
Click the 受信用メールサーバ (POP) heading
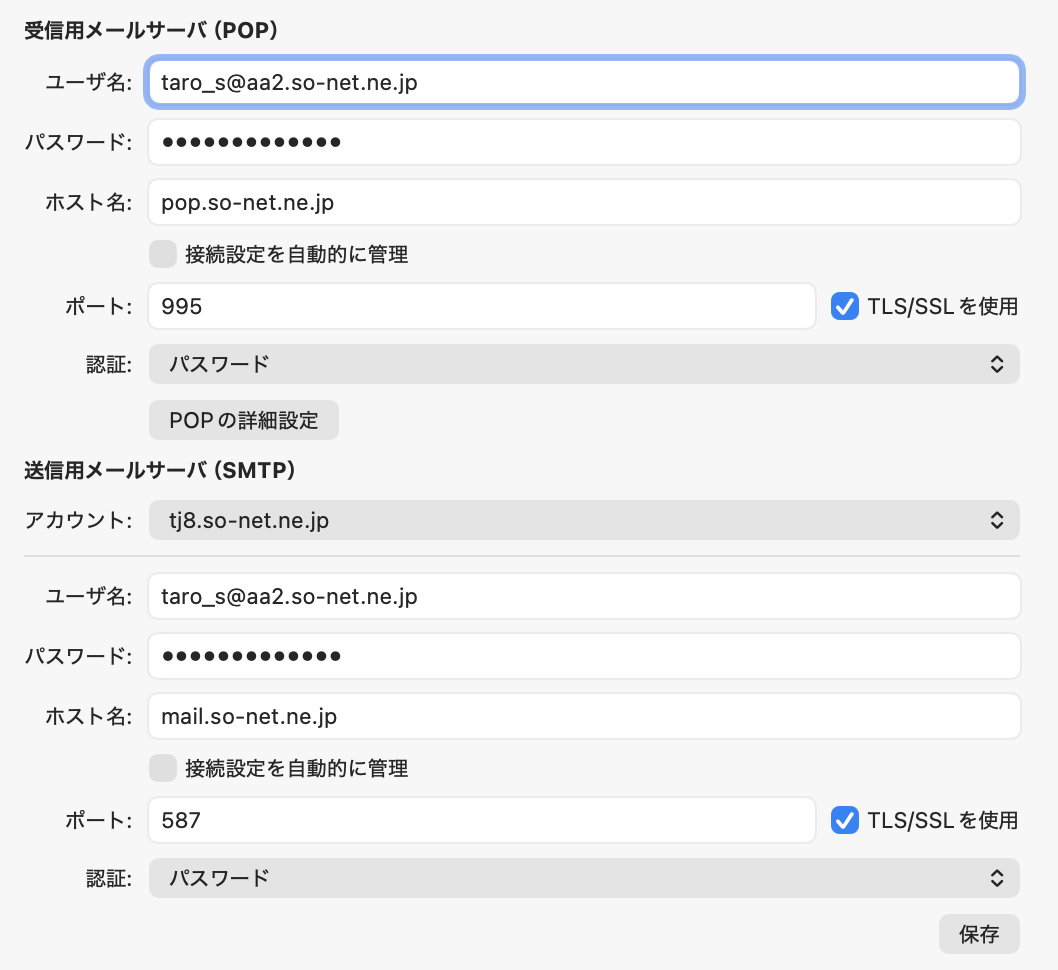click(x=151, y=30)
